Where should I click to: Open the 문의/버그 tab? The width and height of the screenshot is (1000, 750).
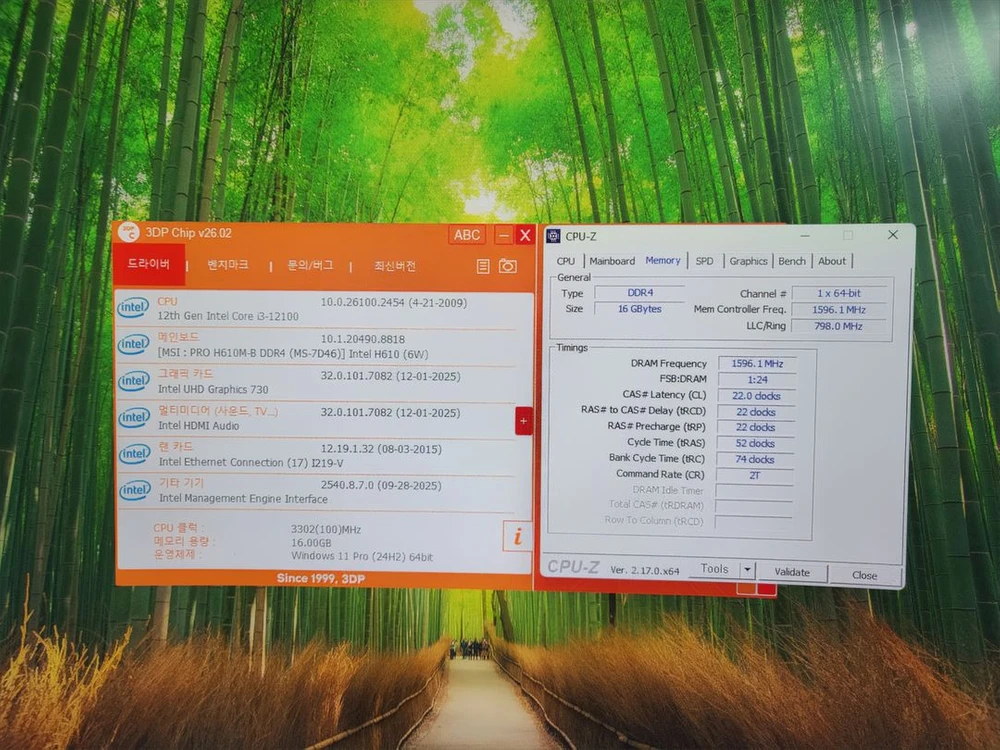(310, 265)
